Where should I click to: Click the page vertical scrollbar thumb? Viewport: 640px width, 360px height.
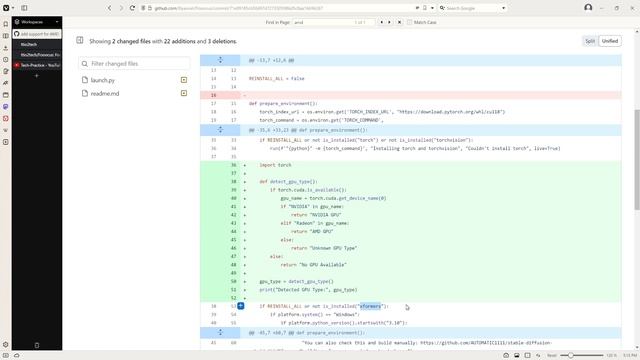(x=637, y=160)
